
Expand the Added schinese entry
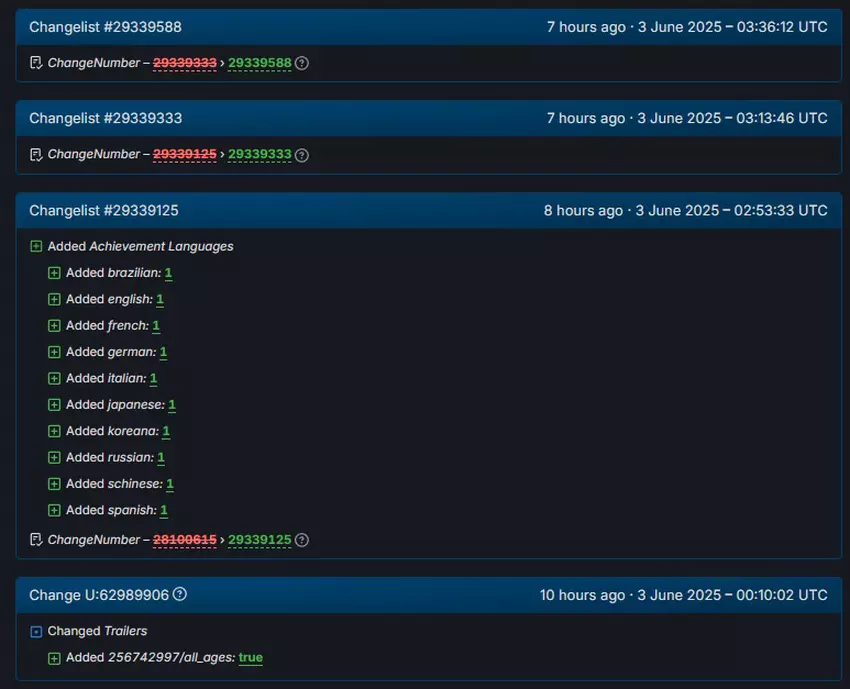(x=54, y=484)
